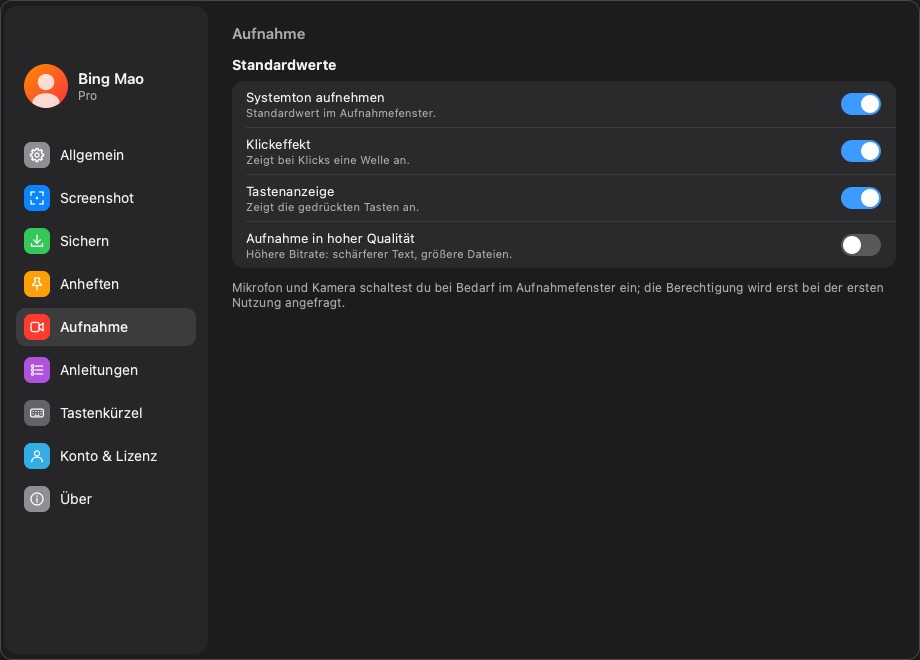Click the Über sidebar label
Screen dimensions: 920x660
click(76, 499)
